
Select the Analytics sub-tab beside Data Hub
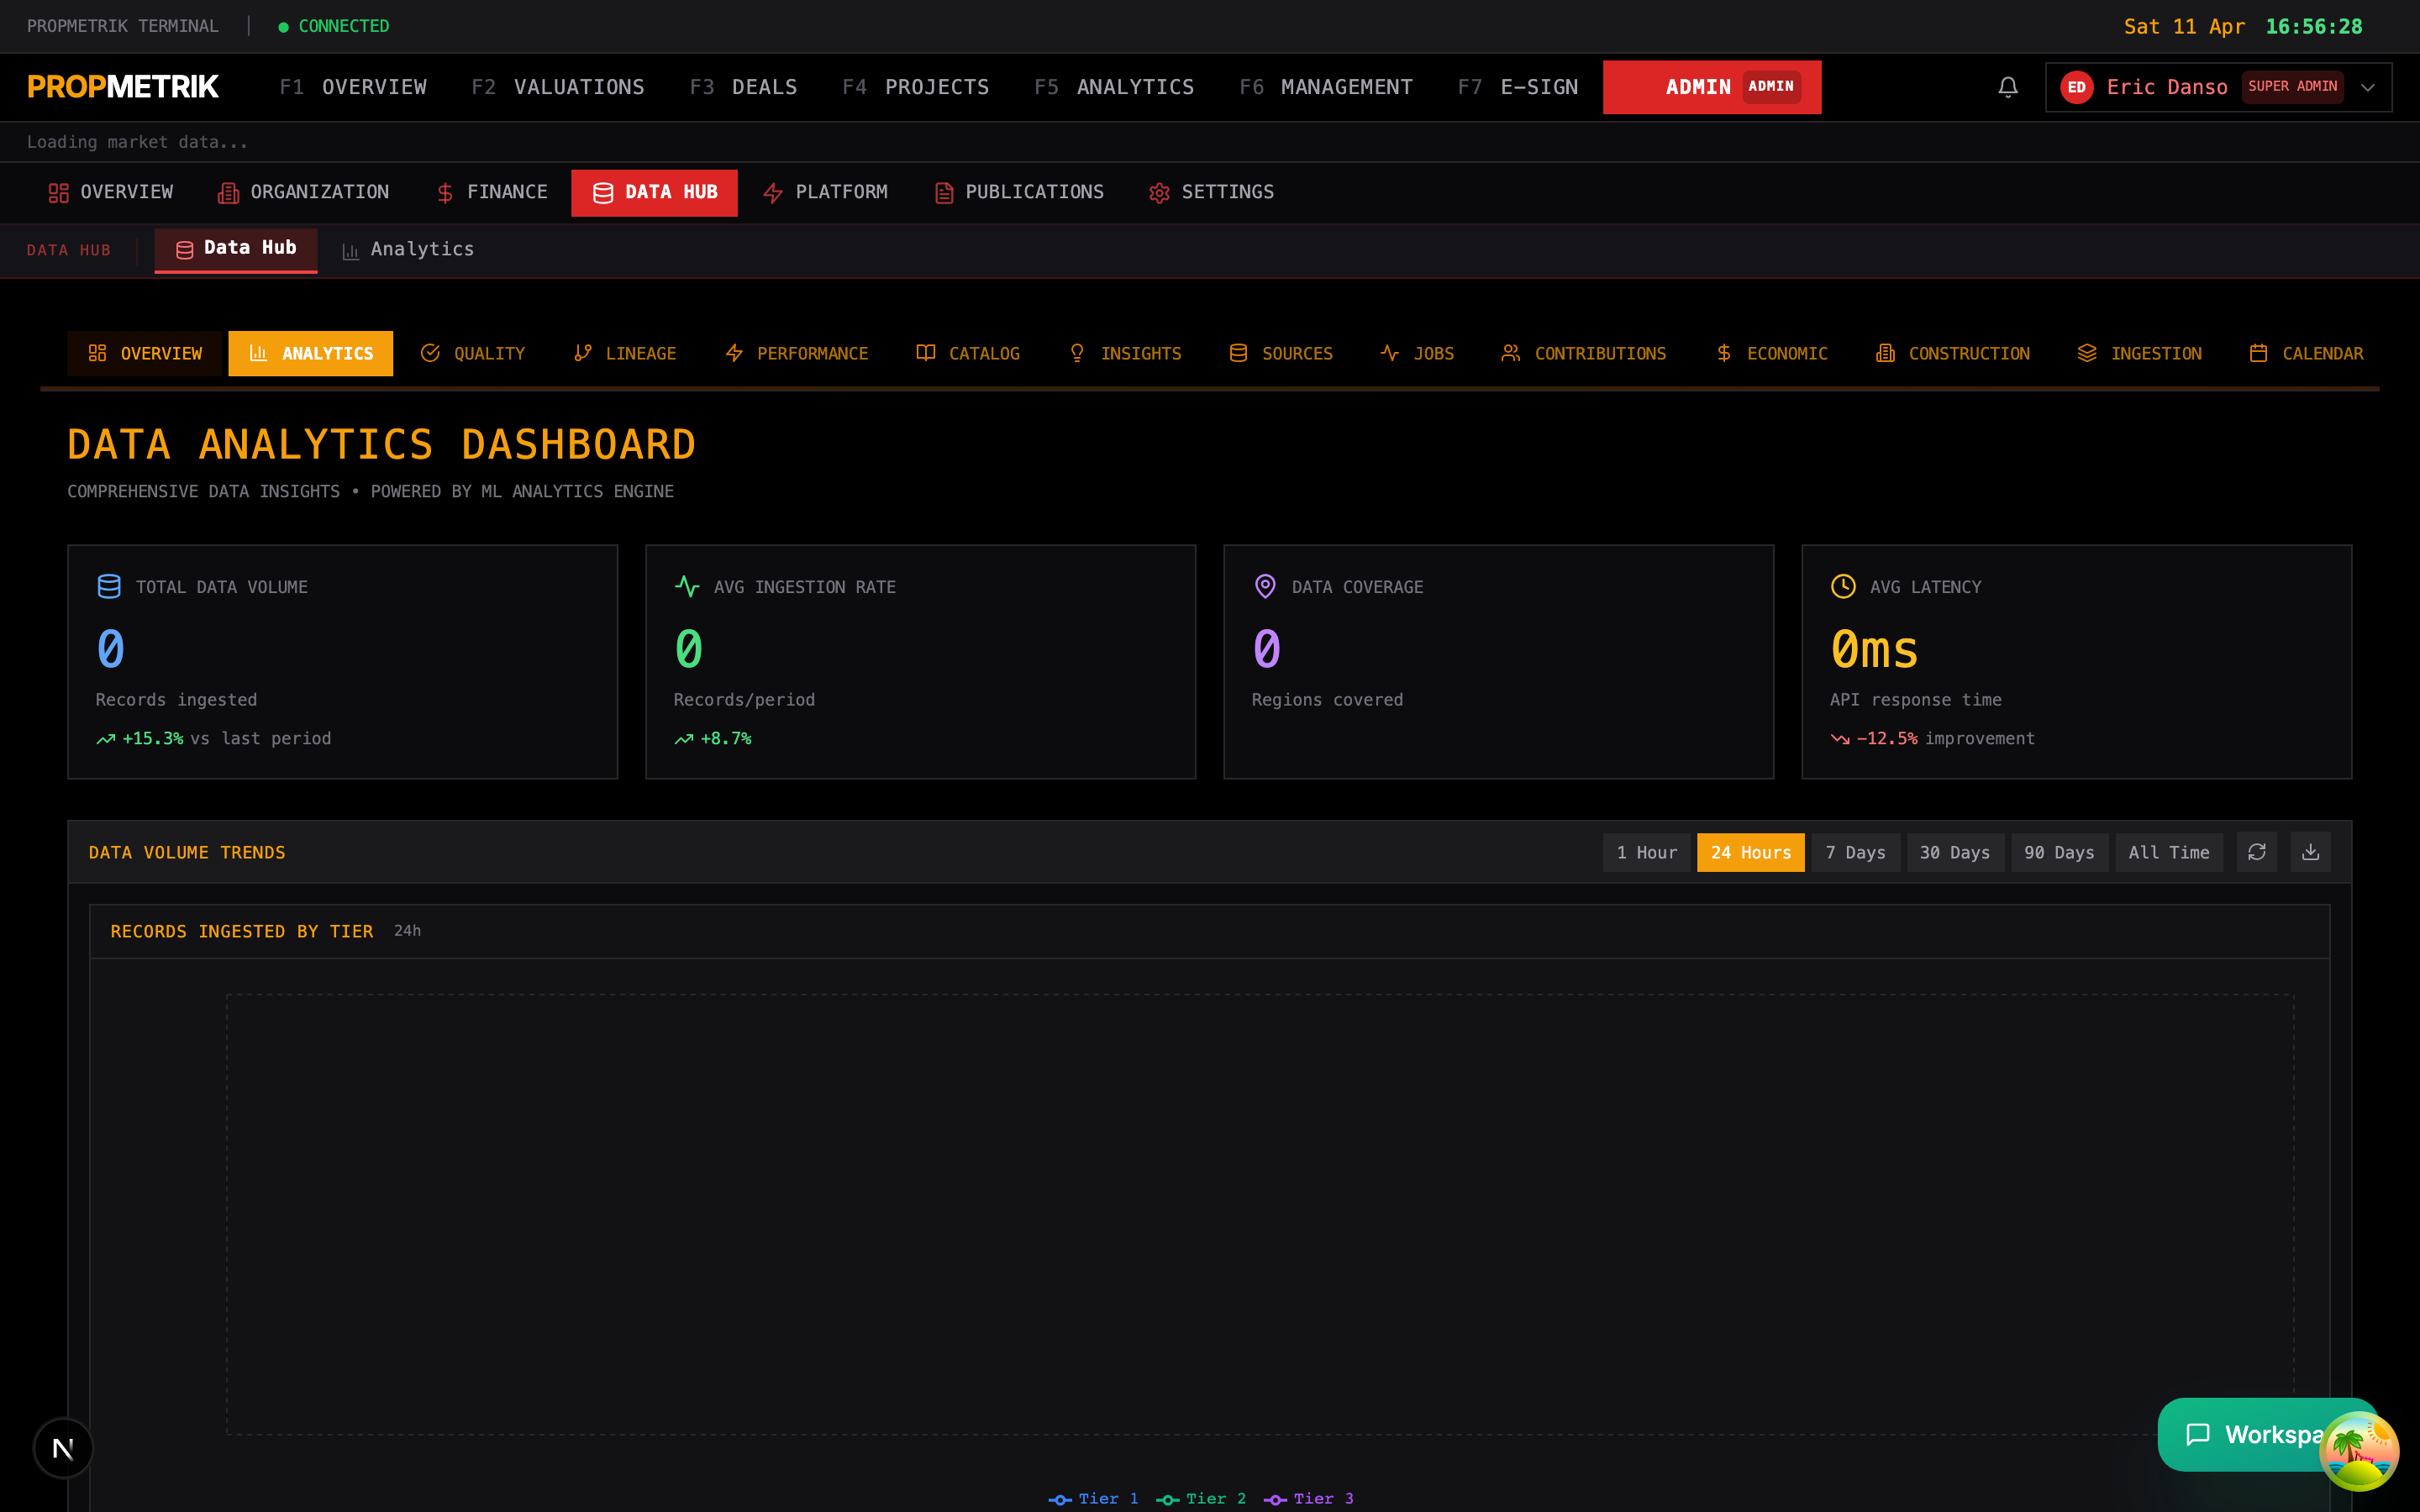[408, 249]
